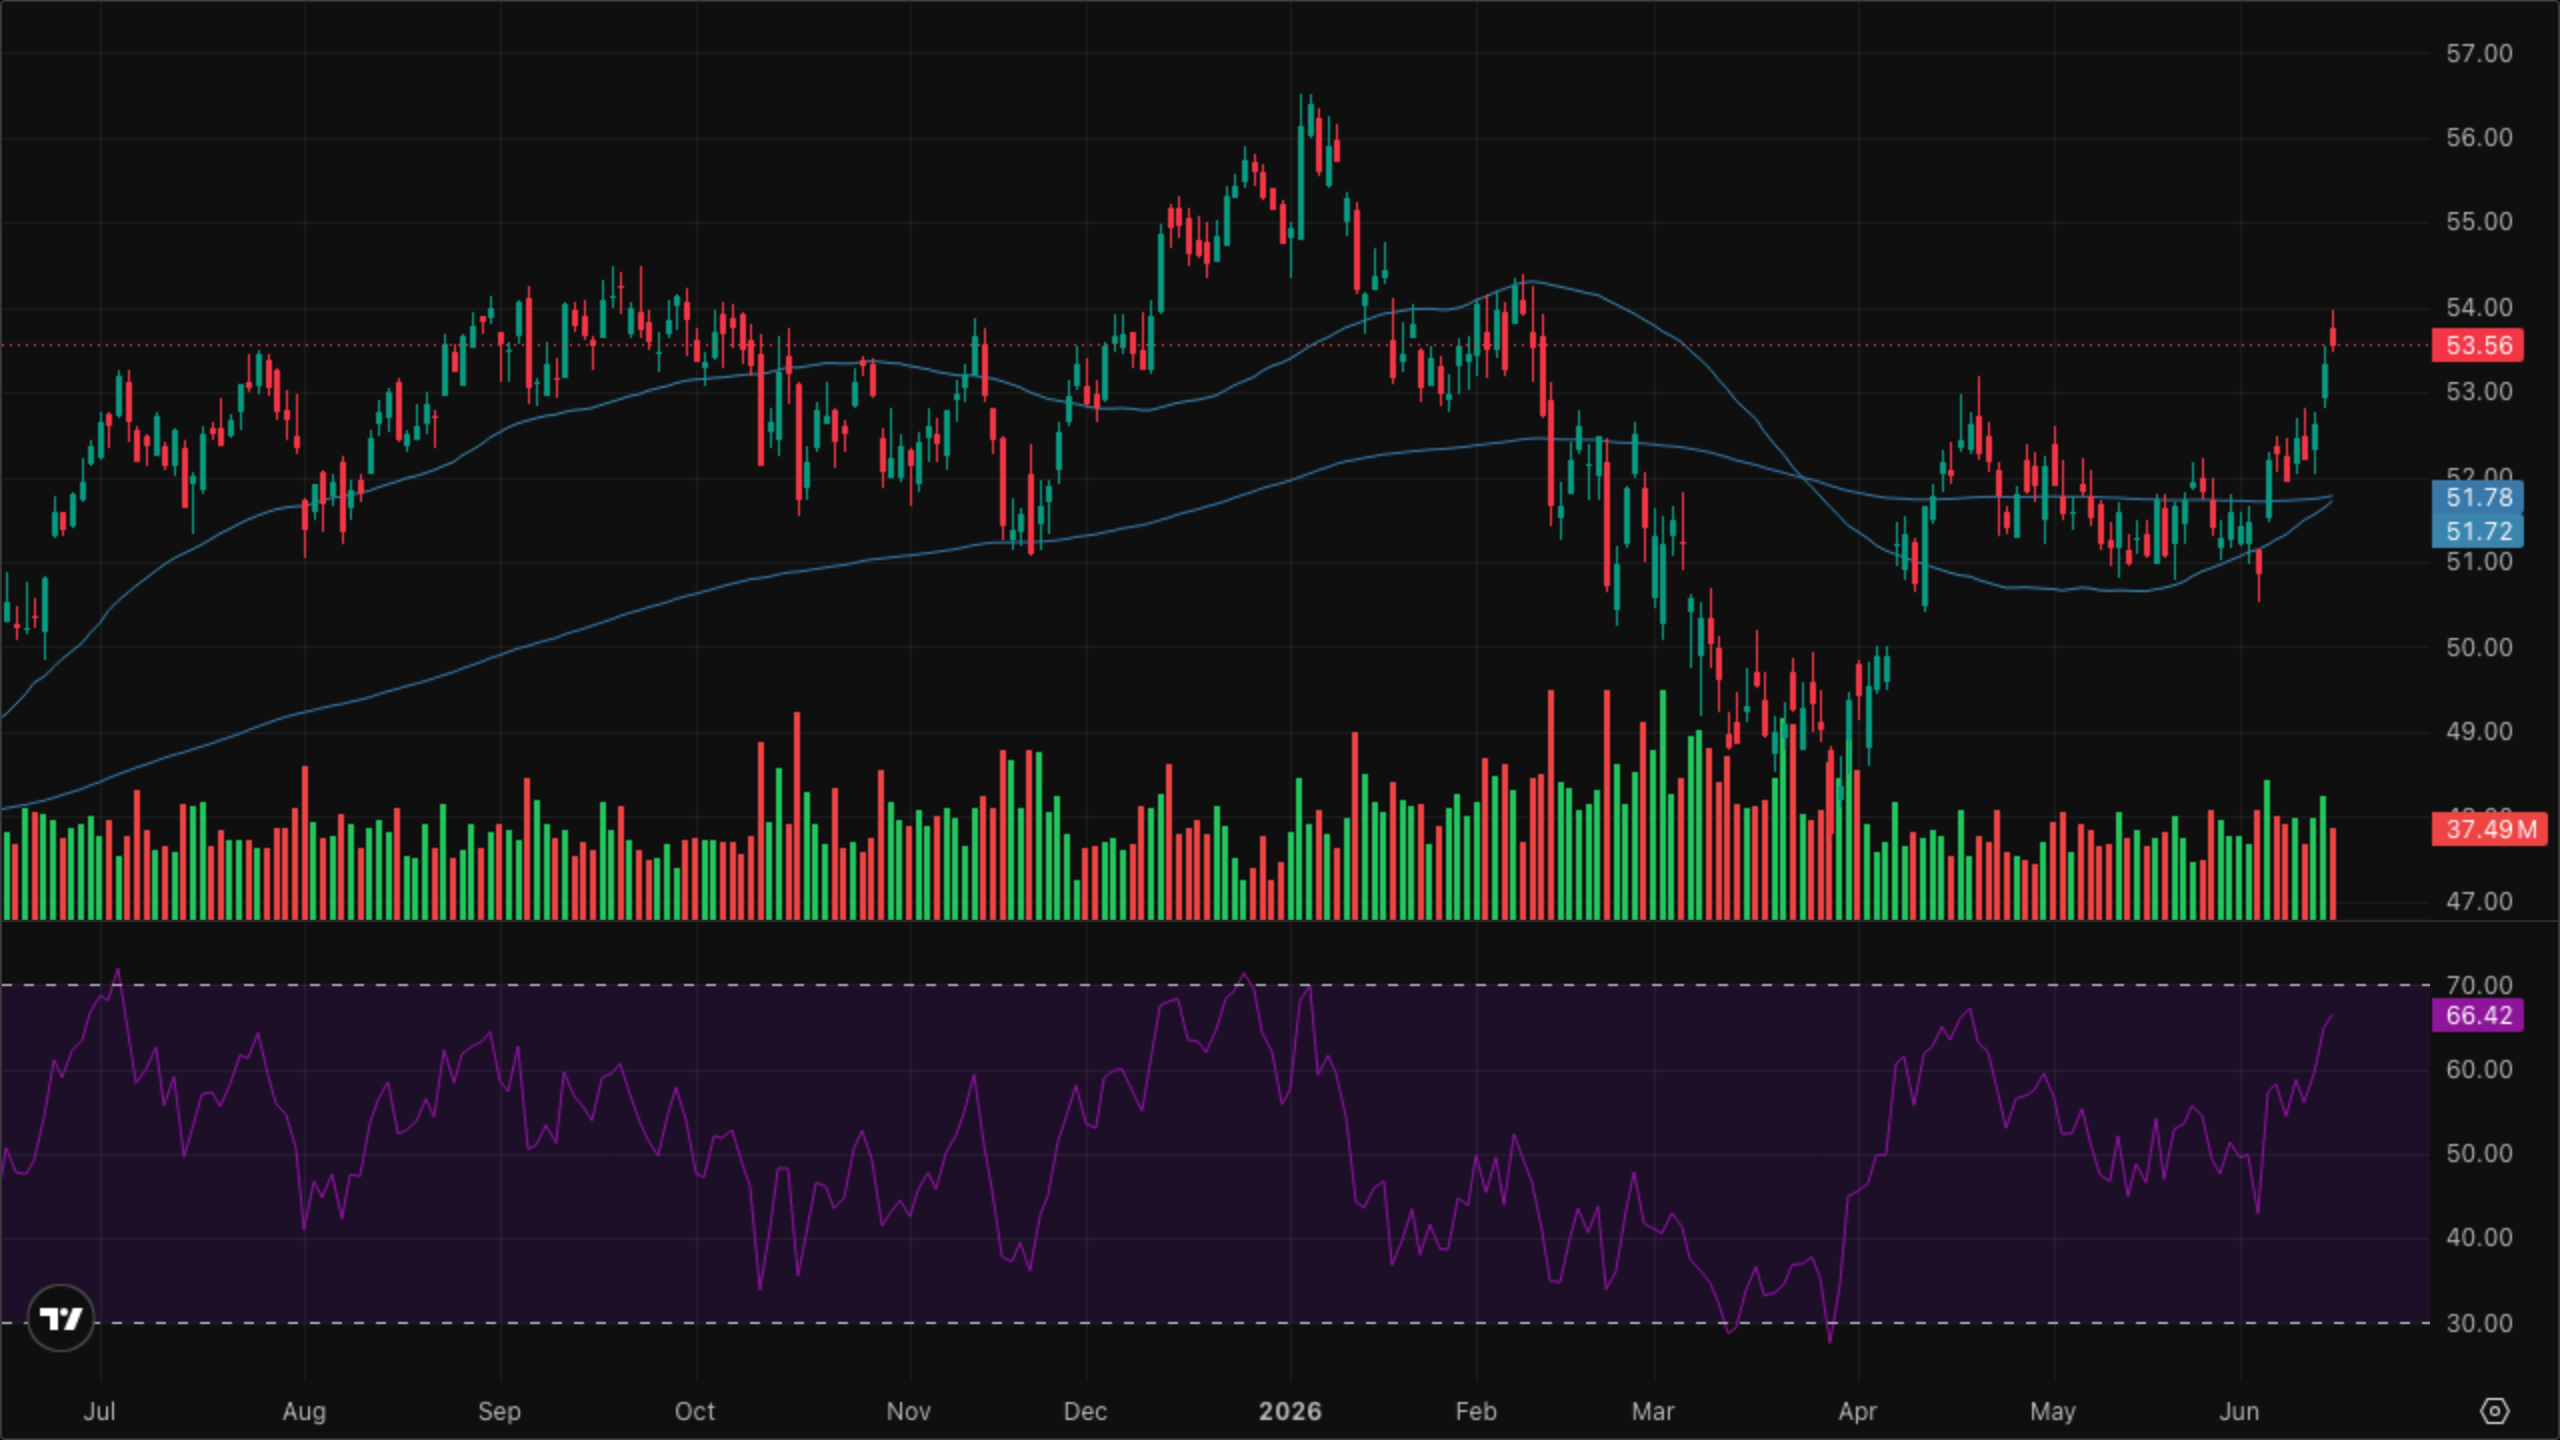The image size is (2560, 1440).
Task: Click the moving average label 51.72
Action: pyautogui.click(x=2478, y=531)
